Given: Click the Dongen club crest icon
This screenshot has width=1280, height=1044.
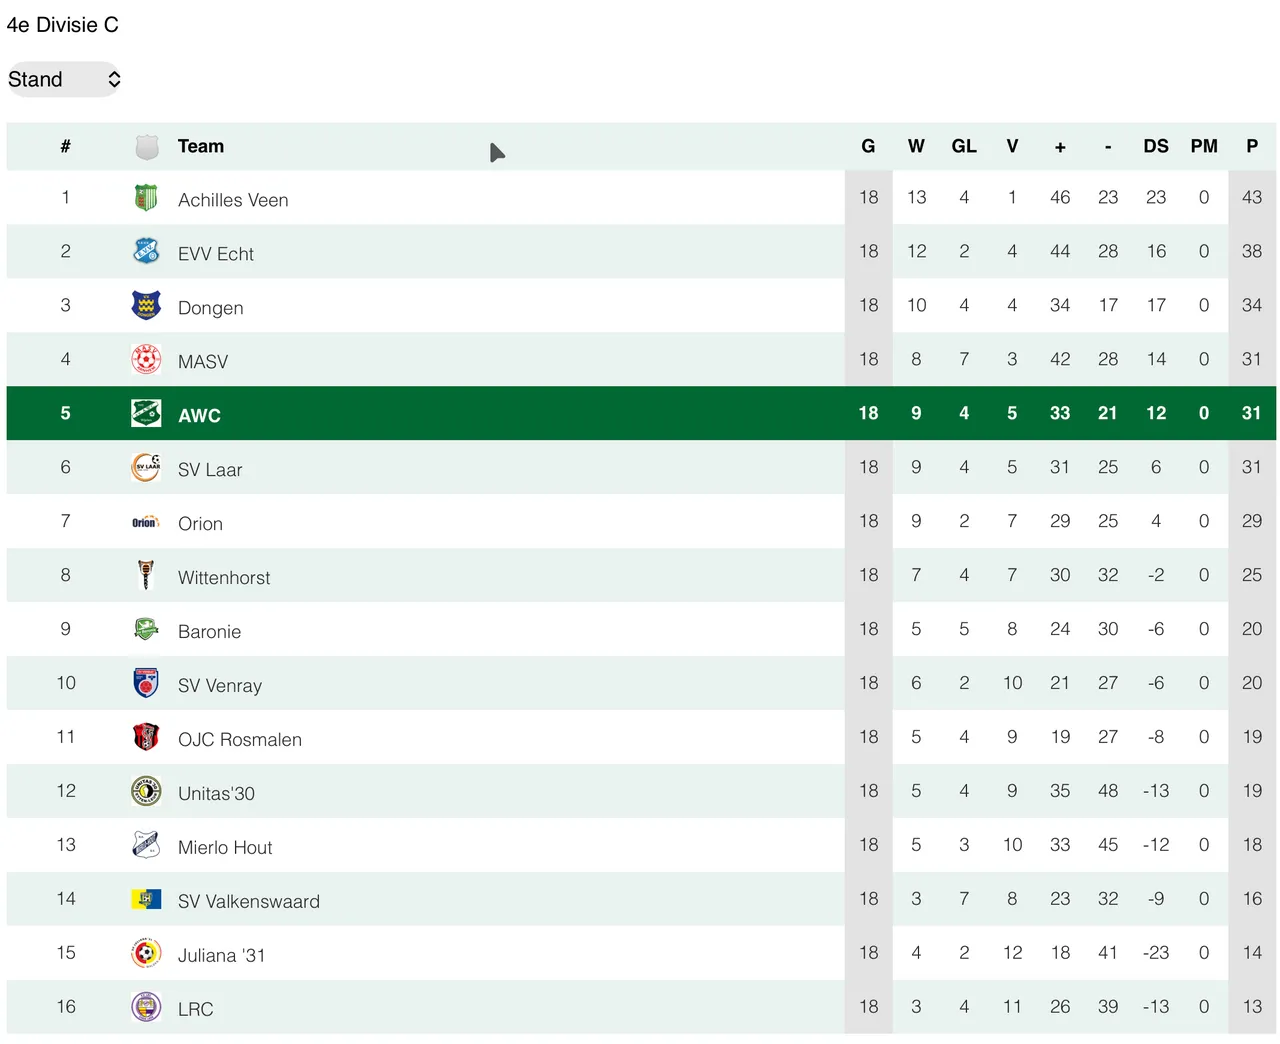Looking at the screenshot, I should tap(146, 306).
